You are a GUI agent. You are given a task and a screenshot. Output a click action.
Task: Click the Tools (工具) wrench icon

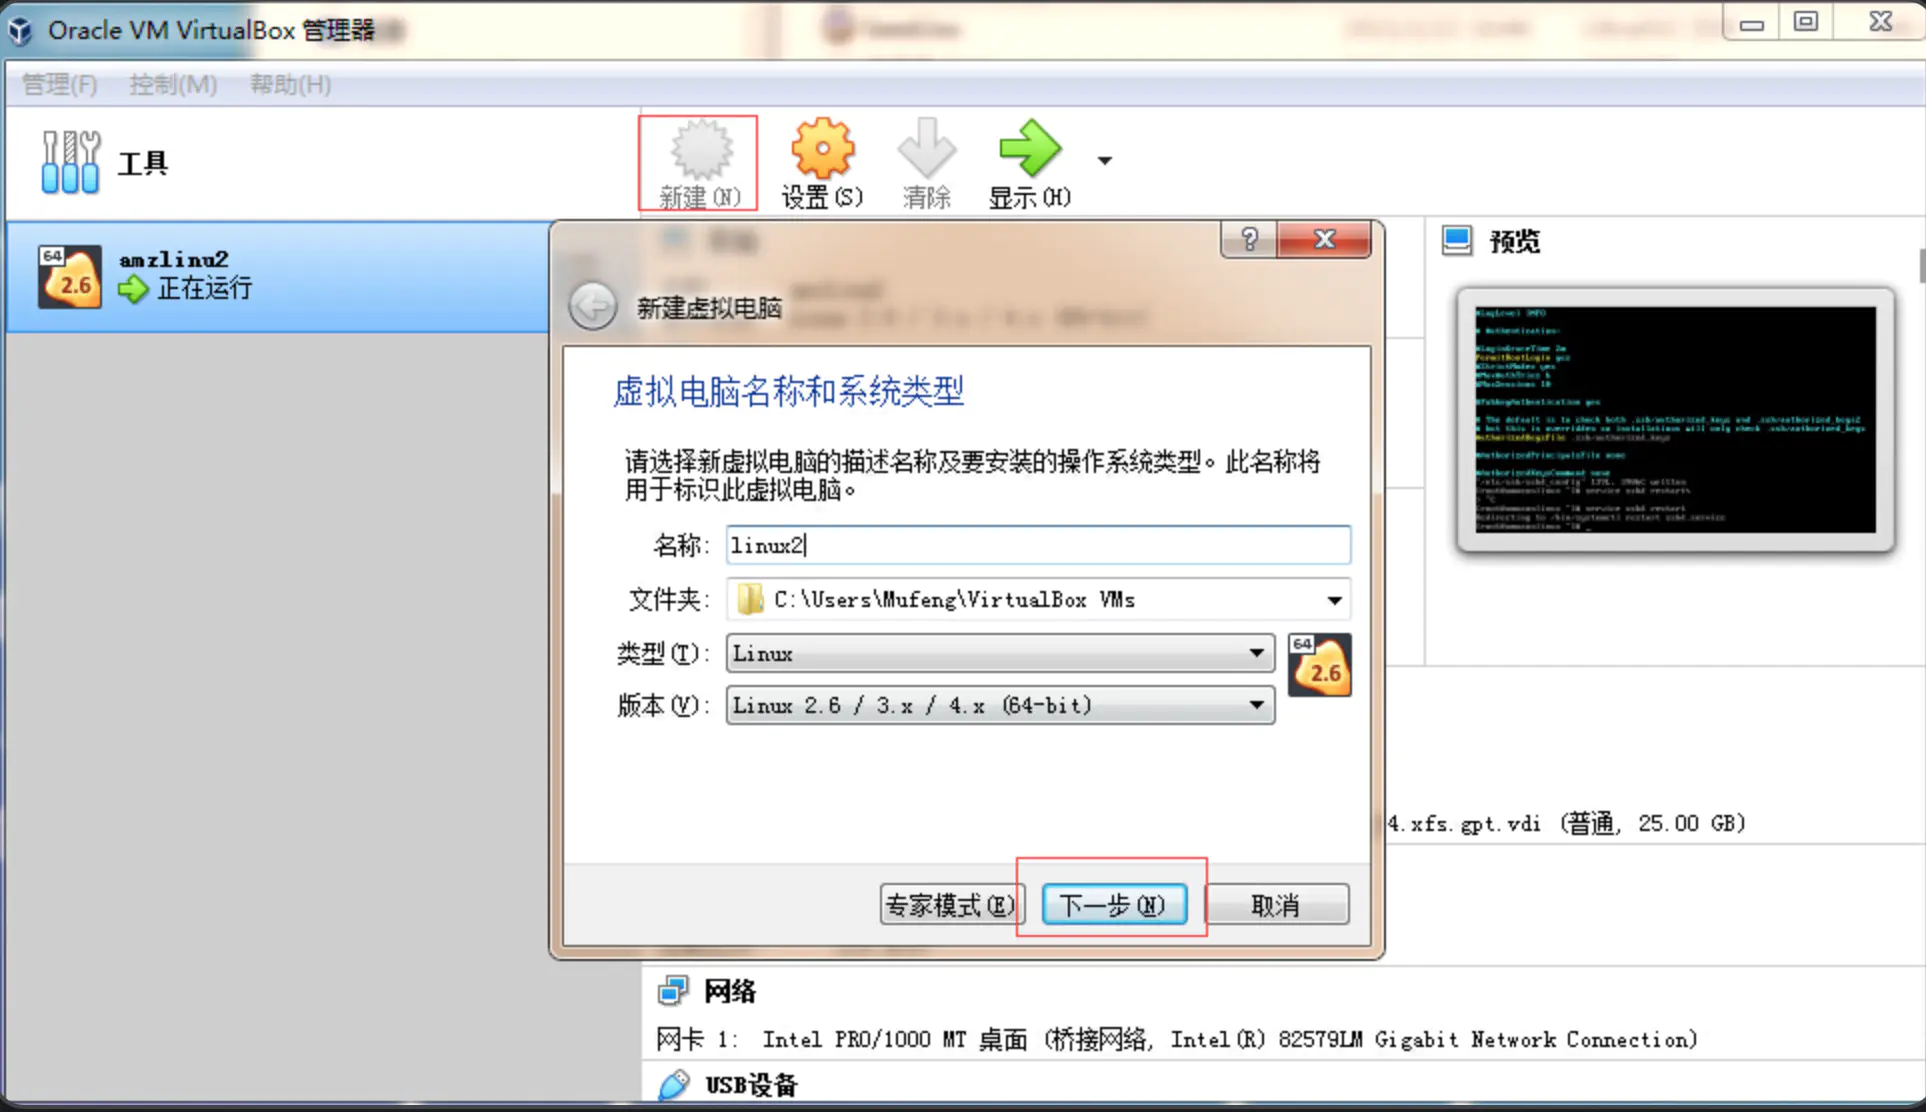pyautogui.click(x=70, y=162)
